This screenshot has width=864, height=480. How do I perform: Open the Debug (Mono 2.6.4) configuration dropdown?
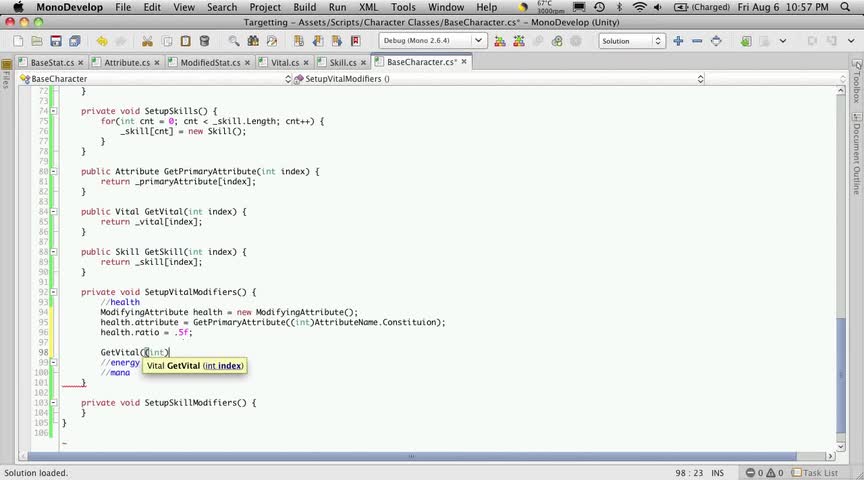coord(433,41)
